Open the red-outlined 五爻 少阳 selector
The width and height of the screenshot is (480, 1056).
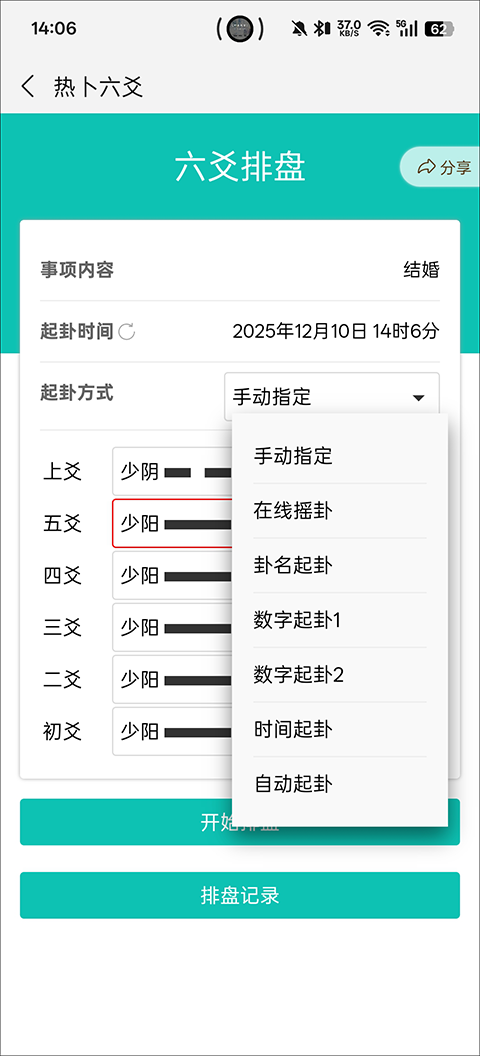(172, 523)
